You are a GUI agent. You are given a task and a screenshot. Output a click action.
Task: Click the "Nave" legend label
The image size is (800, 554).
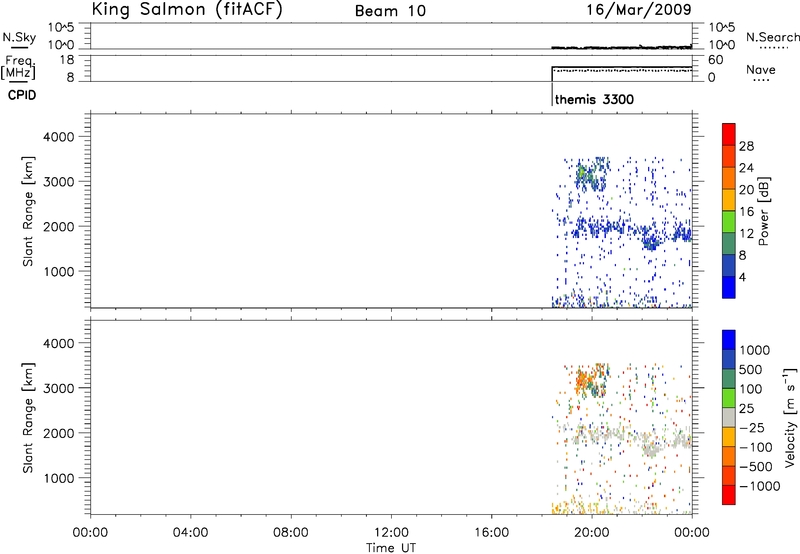(761, 69)
